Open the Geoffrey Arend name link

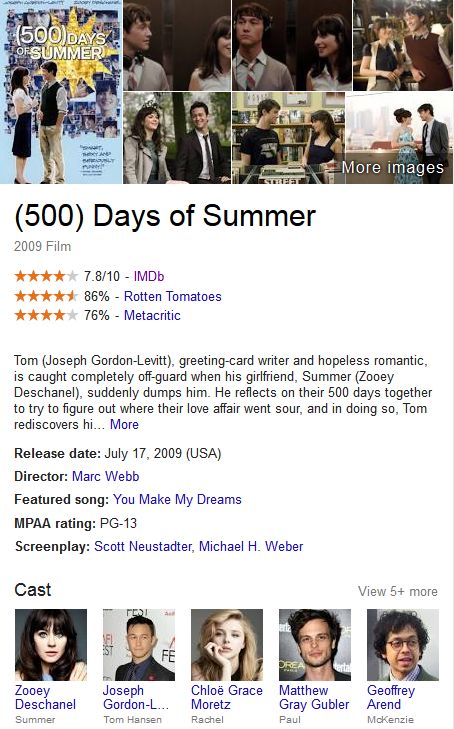click(x=391, y=697)
